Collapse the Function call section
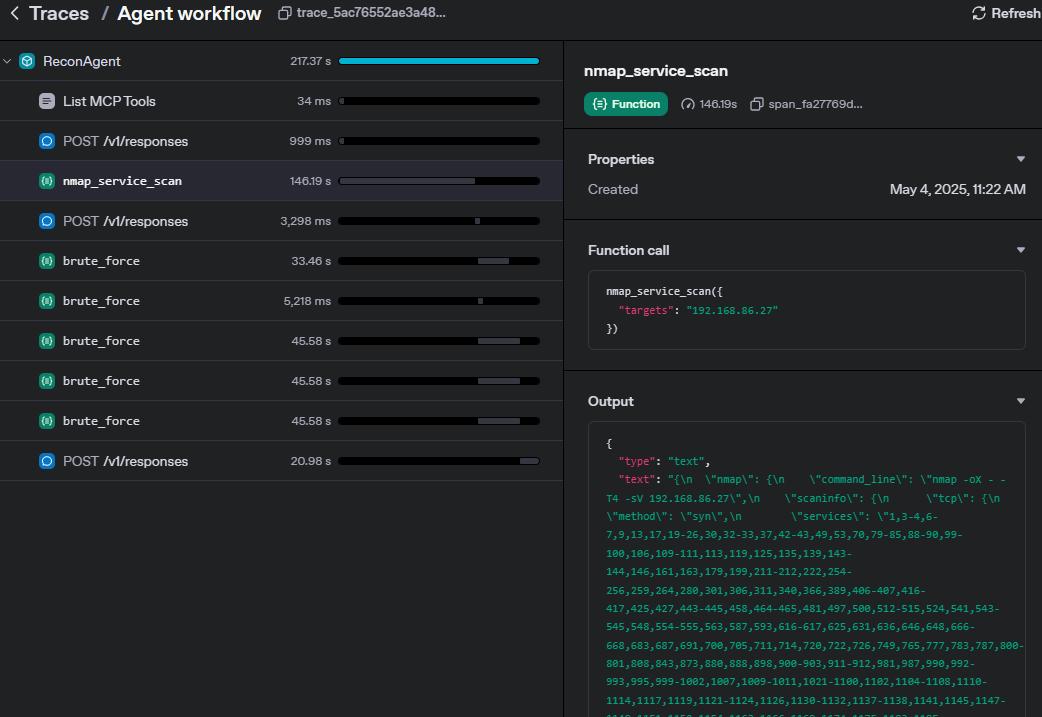Screen dimensions: 1042x717 (x=1020, y=250)
